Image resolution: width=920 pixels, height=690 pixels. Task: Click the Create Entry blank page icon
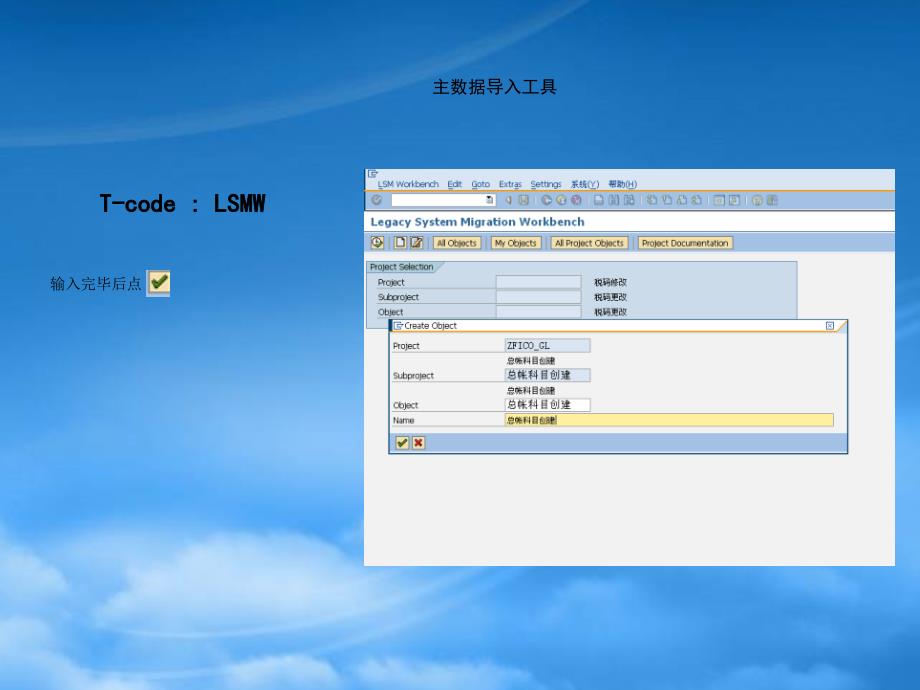400,242
